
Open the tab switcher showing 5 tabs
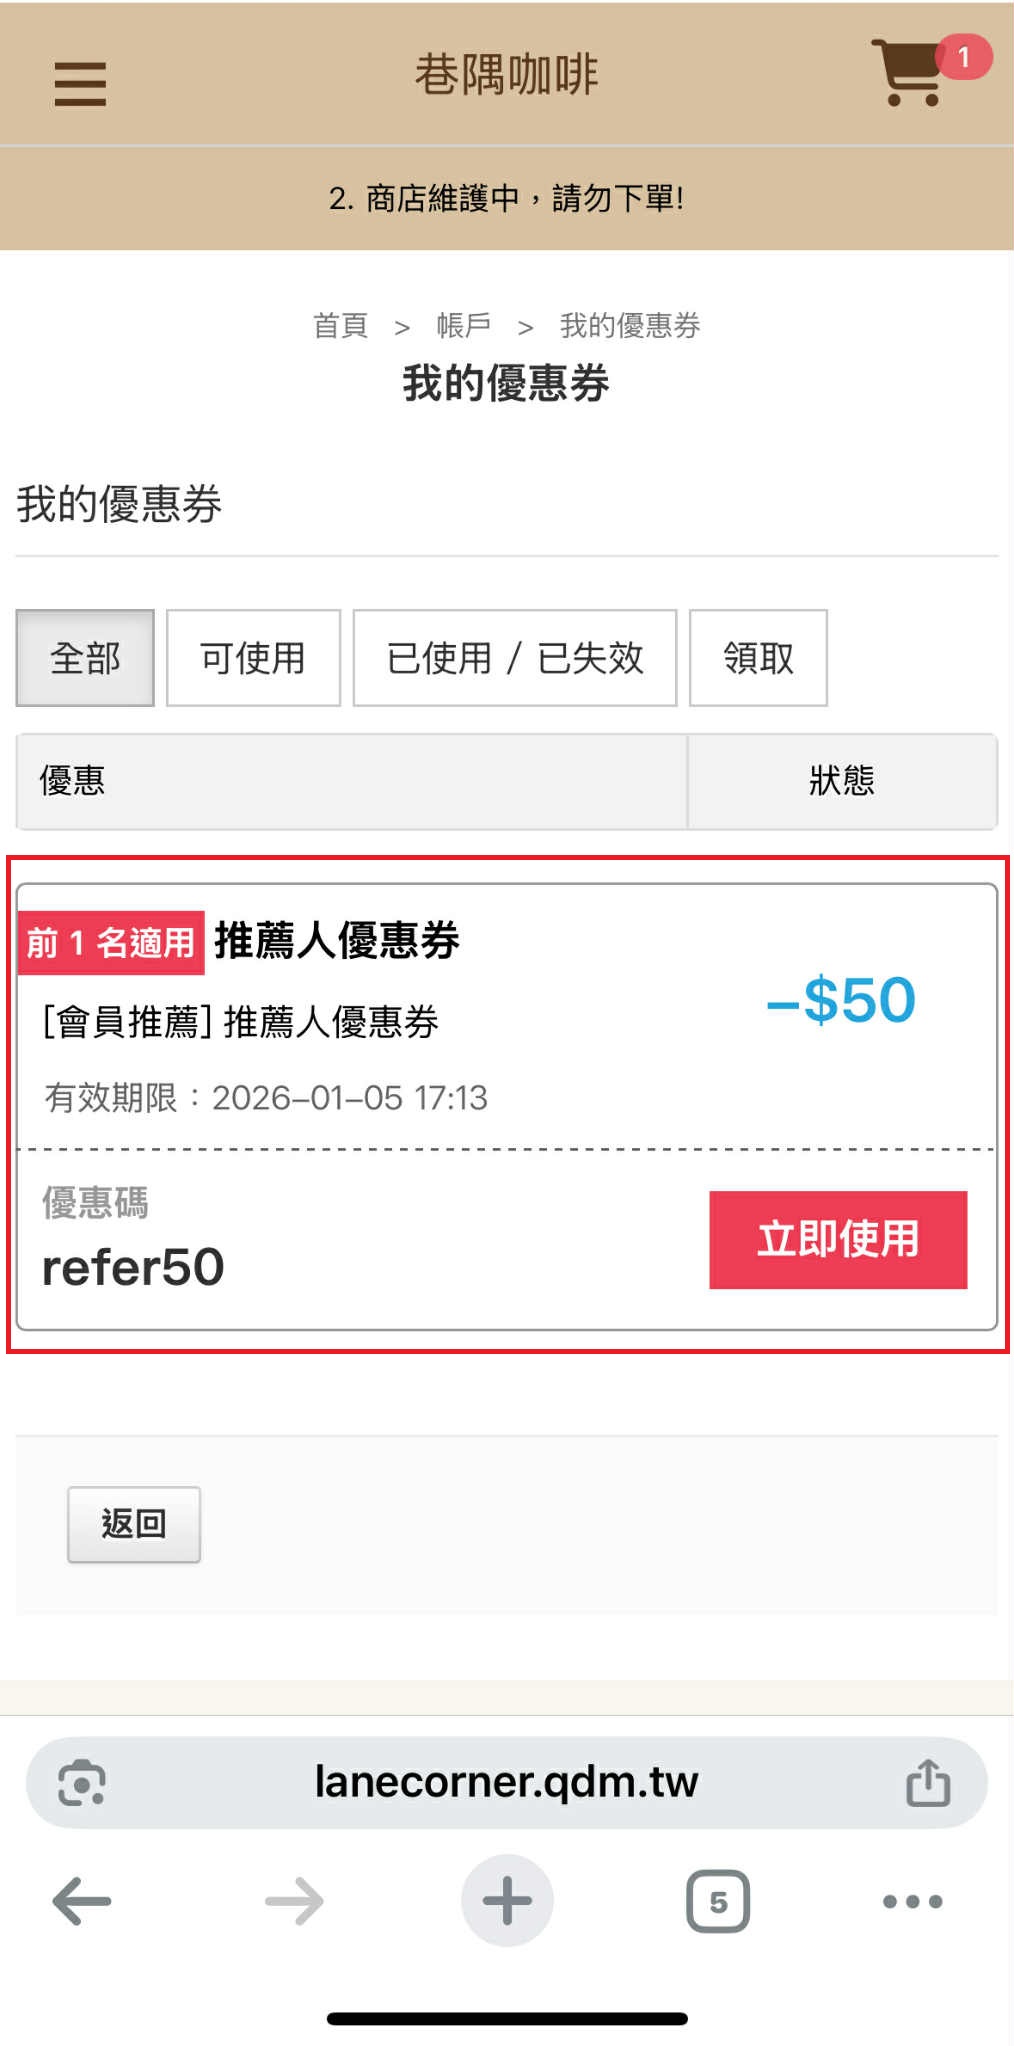click(x=718, y=1901)
